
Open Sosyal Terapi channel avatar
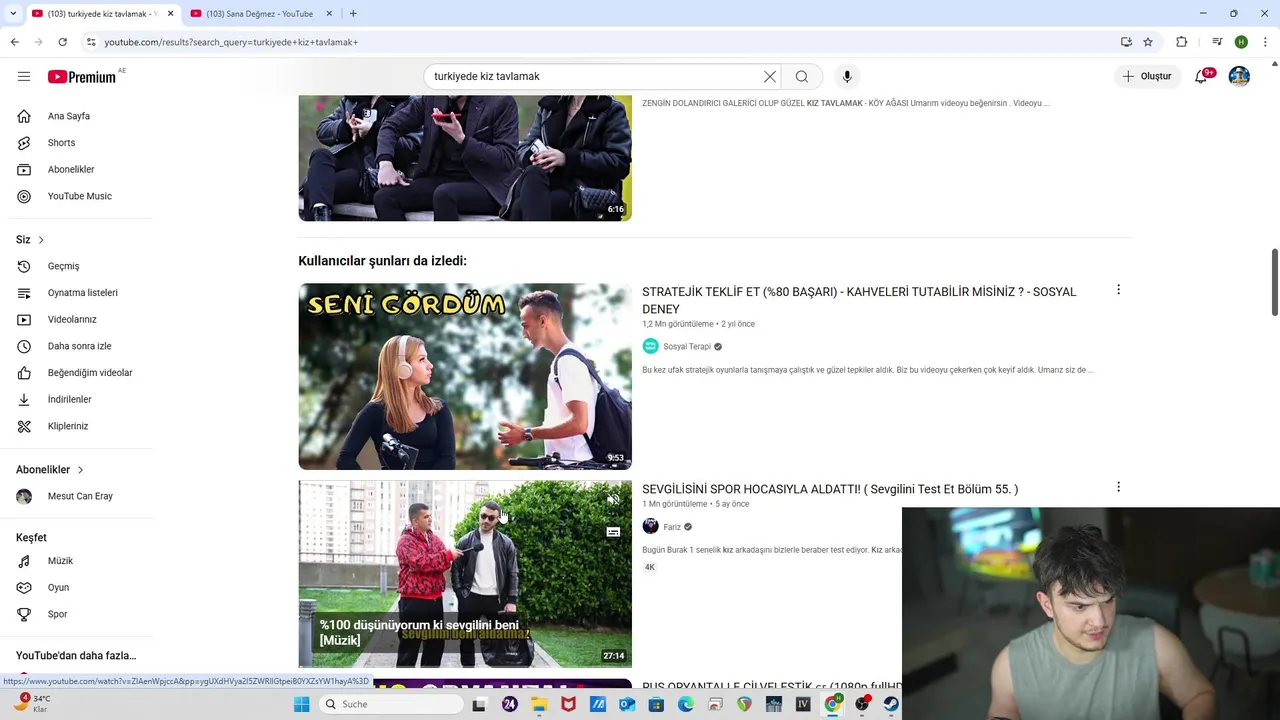click(x=650, y=346)
